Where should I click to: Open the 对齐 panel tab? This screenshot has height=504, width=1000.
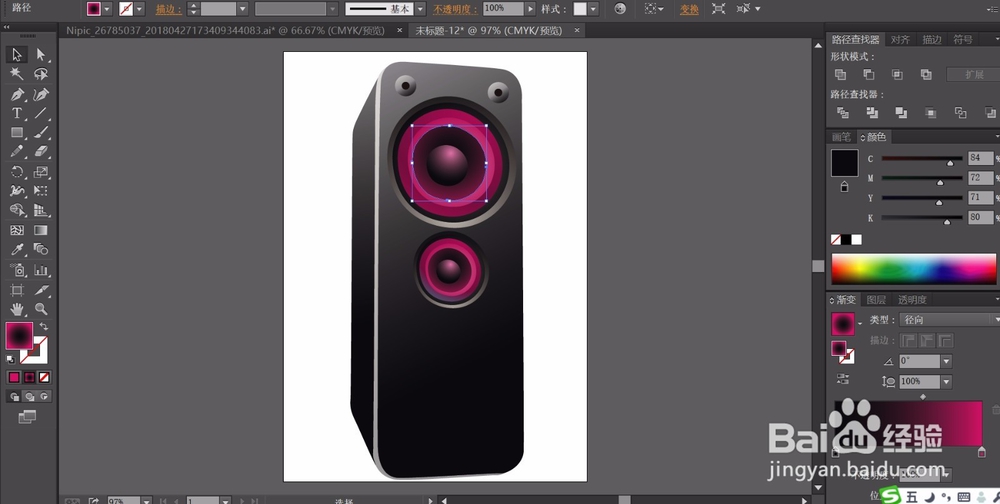pos(900,40)
